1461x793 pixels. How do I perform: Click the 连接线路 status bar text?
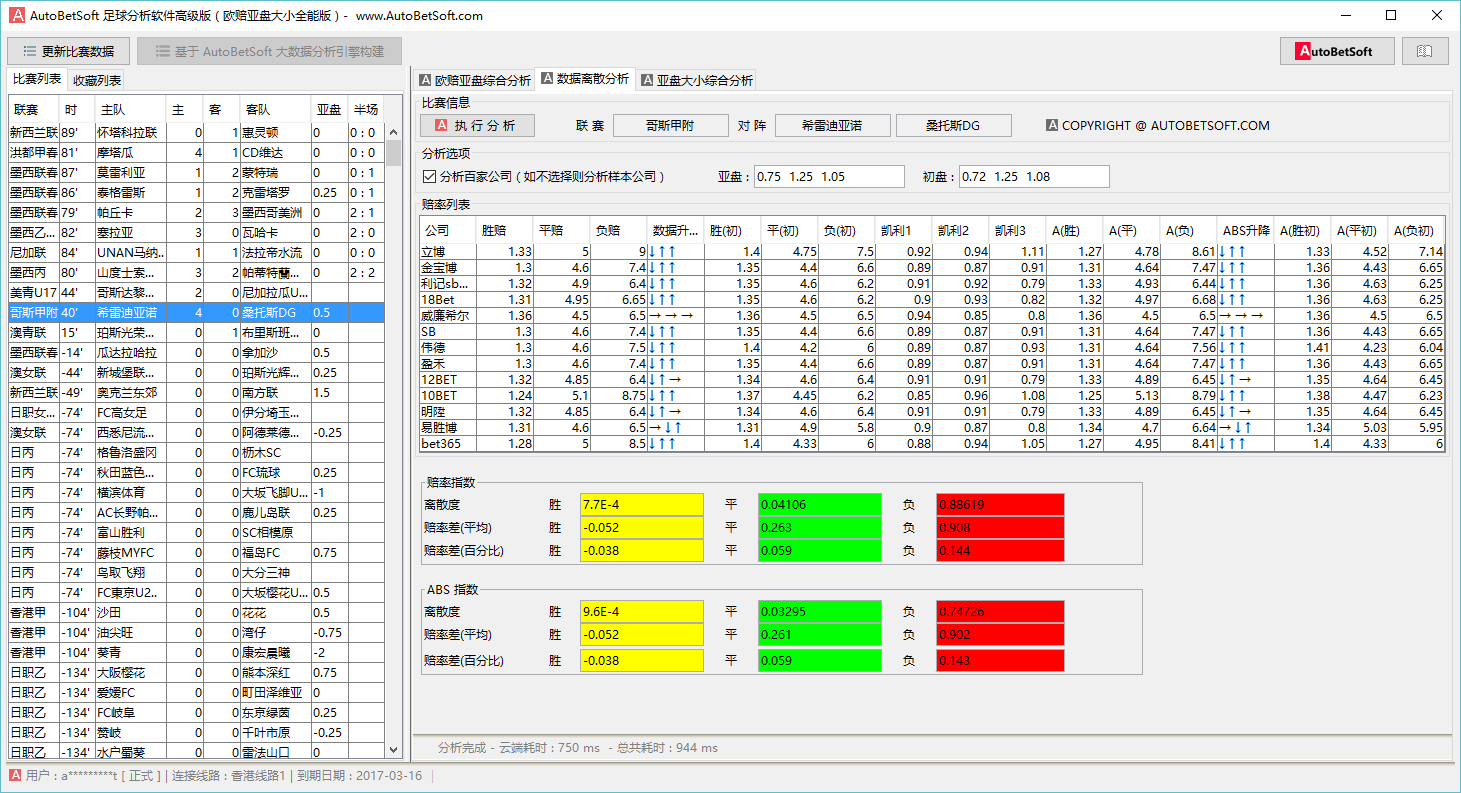[231, 776]
